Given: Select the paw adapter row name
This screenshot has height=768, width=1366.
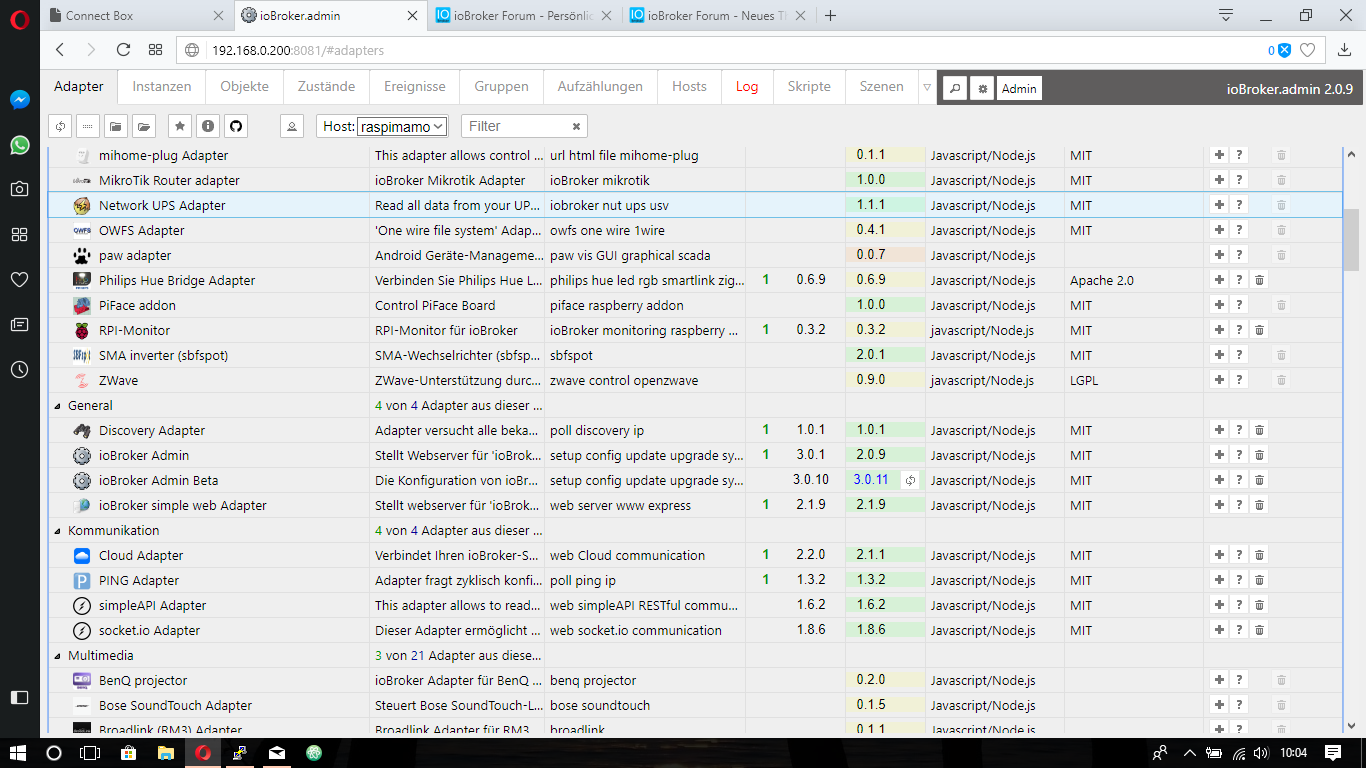Looking at the screenshot, I should (x=135, y=255).
